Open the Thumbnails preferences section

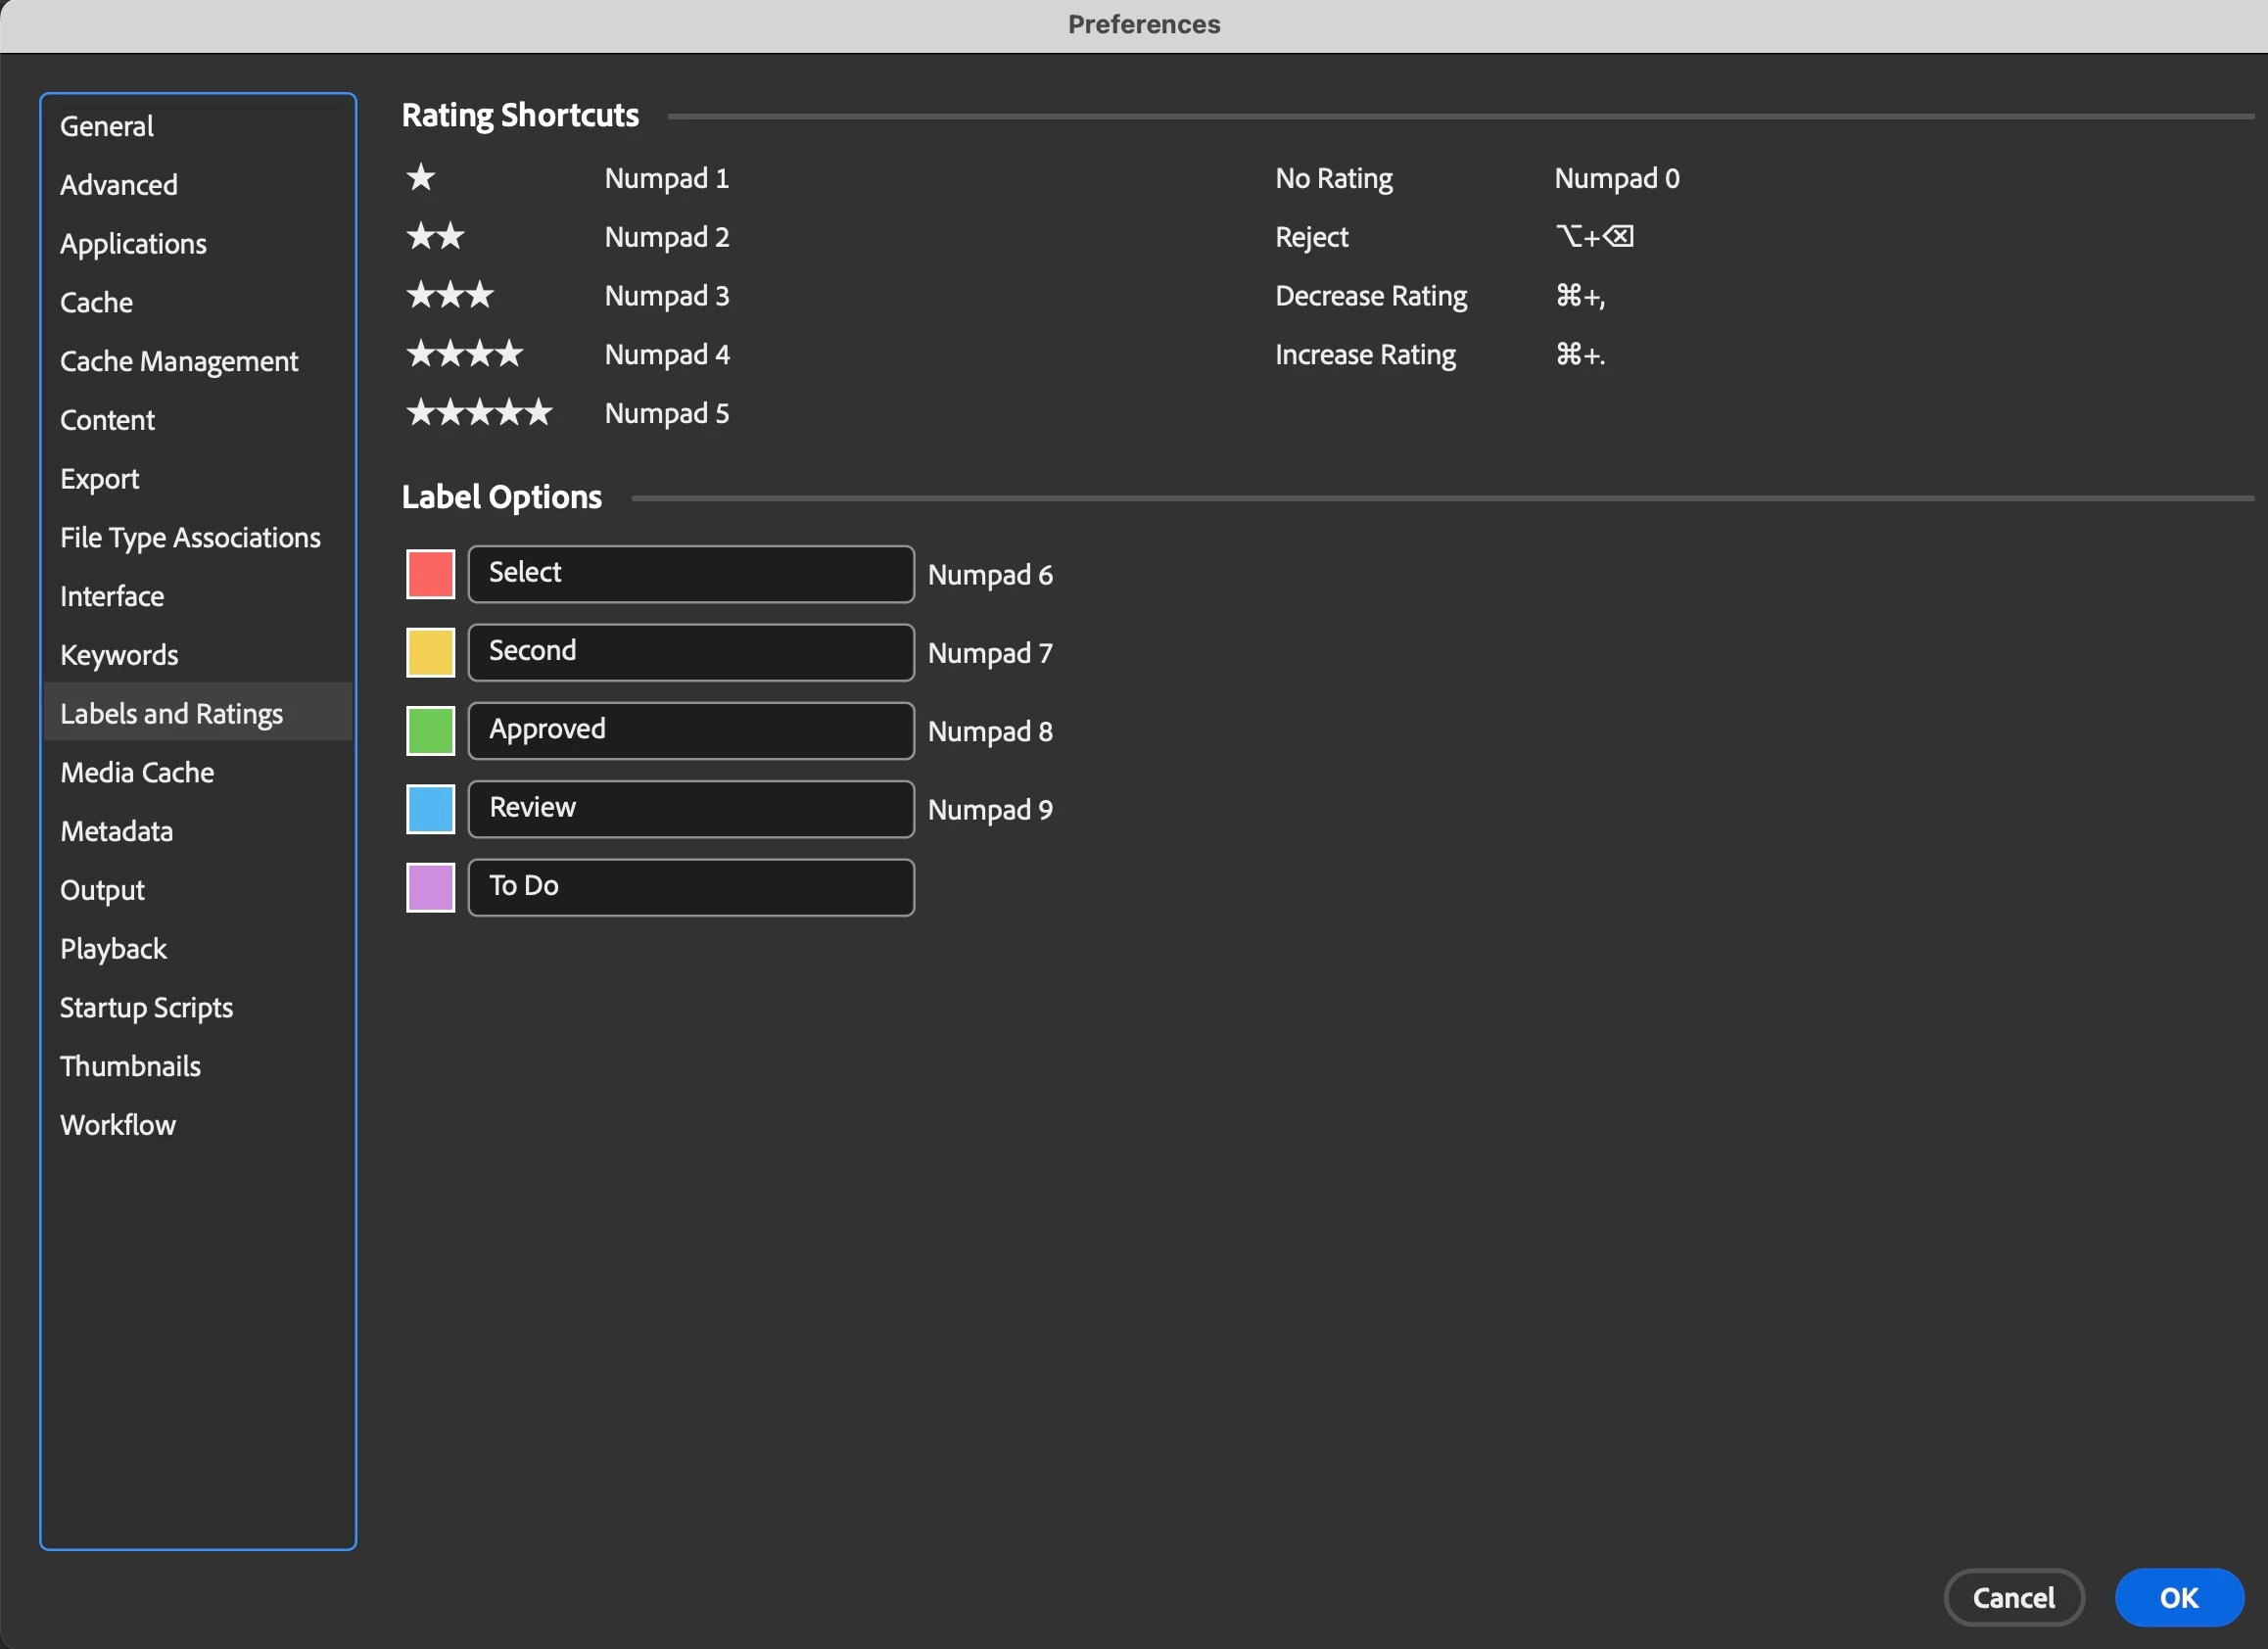pyautogui.click(x=130, y=1066)
